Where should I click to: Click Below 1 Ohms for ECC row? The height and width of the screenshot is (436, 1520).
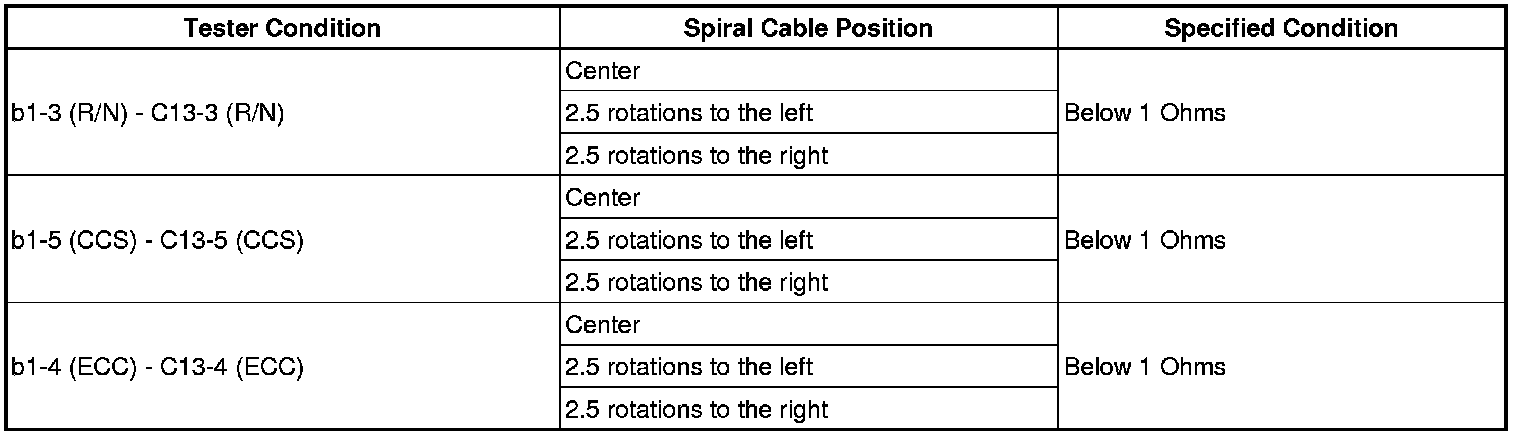(x=1145, y=368)
